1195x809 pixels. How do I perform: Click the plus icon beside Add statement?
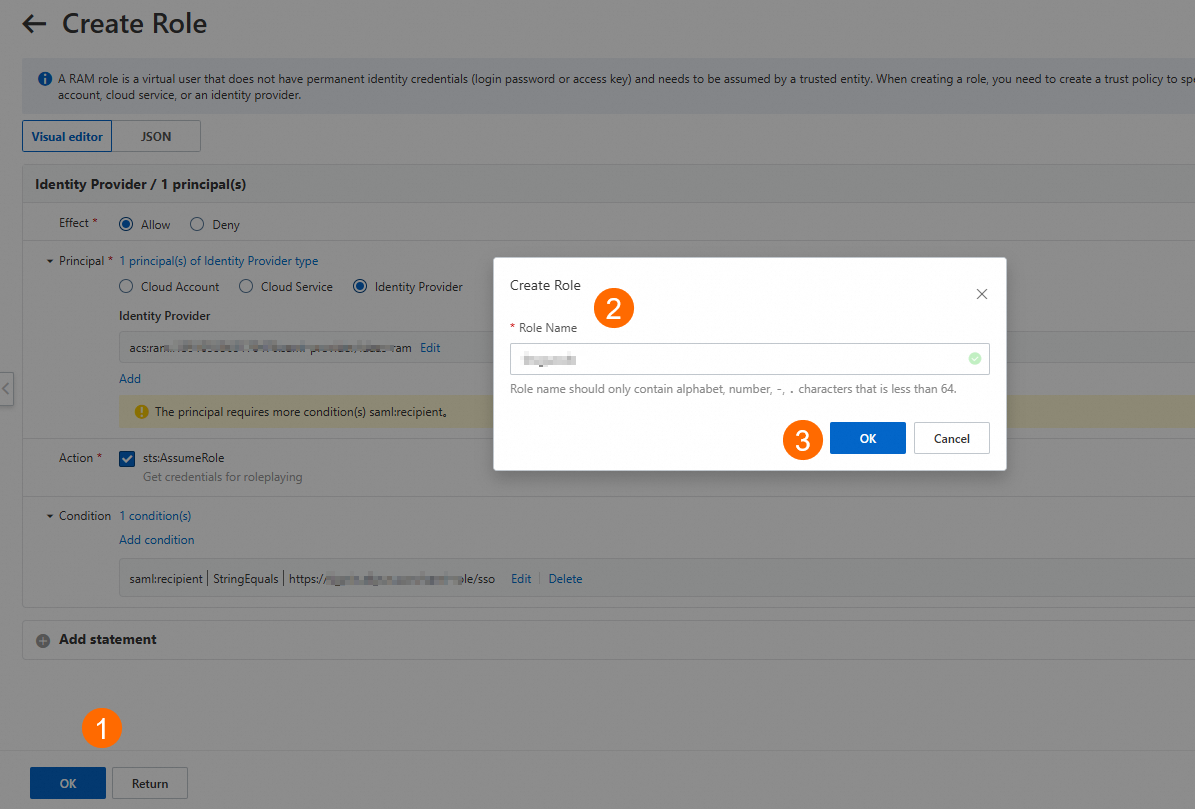click(x=43, y=641)
